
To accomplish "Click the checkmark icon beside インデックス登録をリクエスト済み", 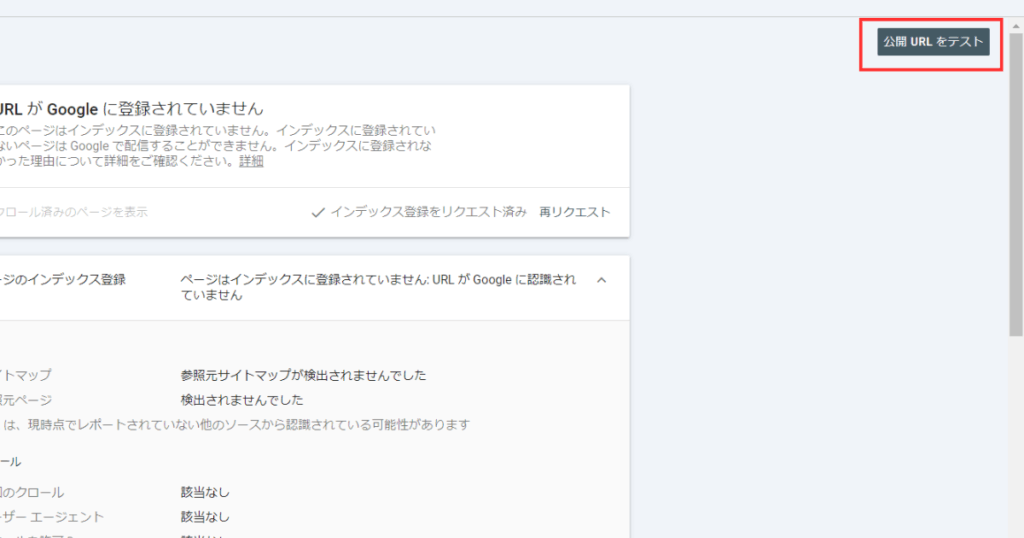I will pyautogui.click(x=317, y=212).
